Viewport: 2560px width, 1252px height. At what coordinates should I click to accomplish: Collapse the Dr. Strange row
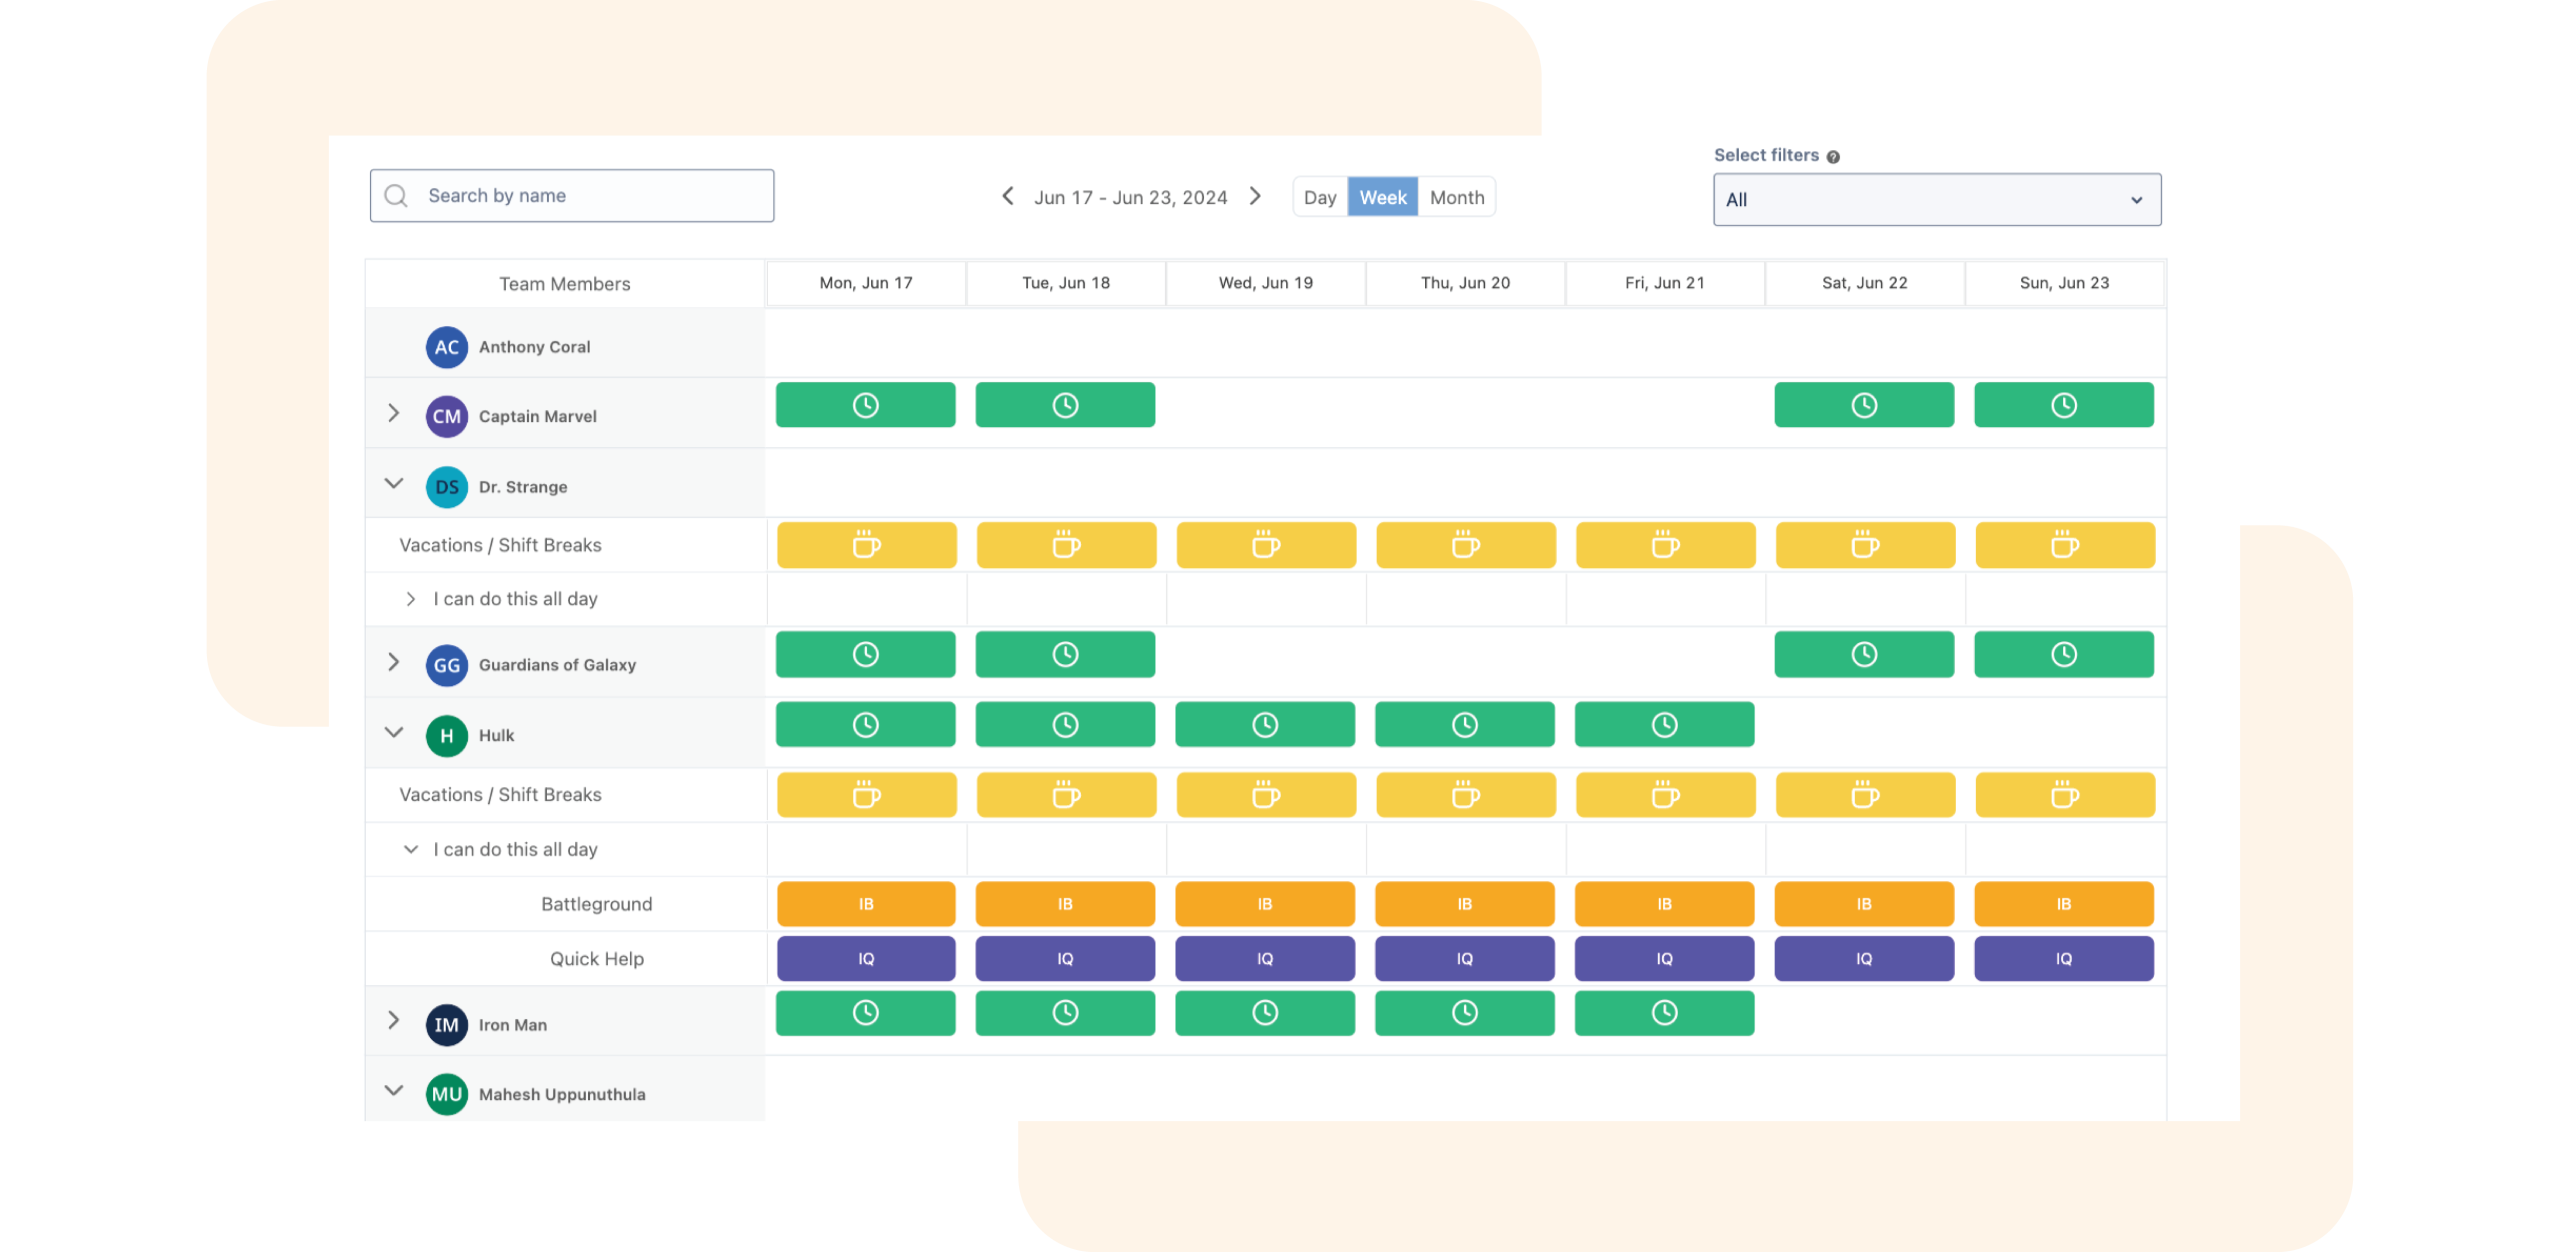coord(394,484)
